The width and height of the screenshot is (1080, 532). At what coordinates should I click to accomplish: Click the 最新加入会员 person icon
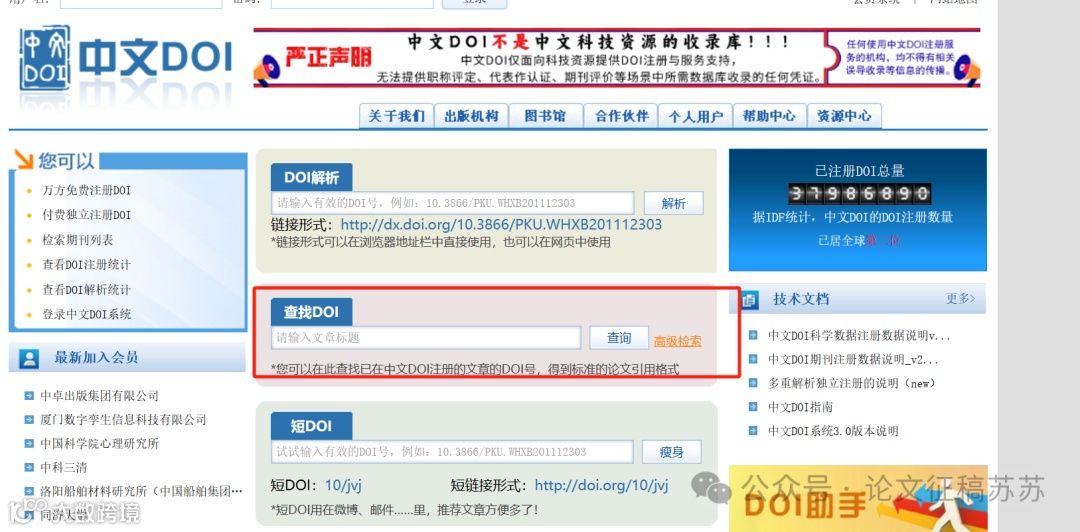pyautogui.click(x=28, y=358)
